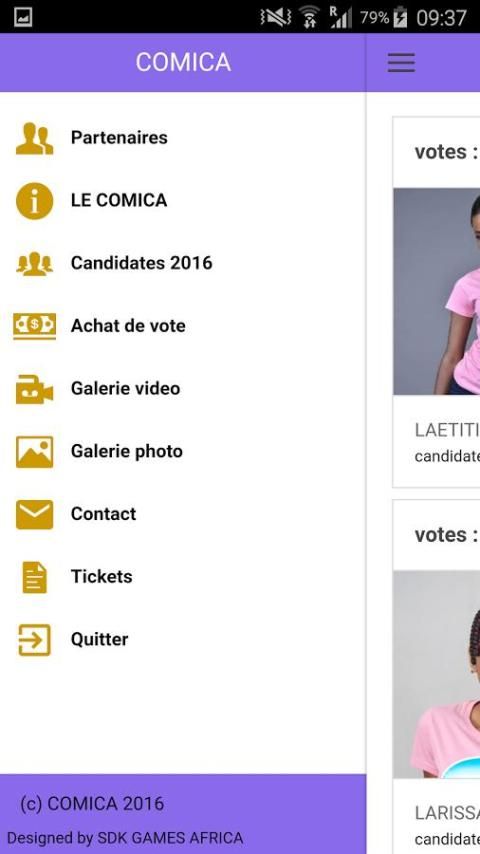This screenshot has width=480, height=854.
Task: Tap the battery status bar icon
Action: tap(400, 17)
